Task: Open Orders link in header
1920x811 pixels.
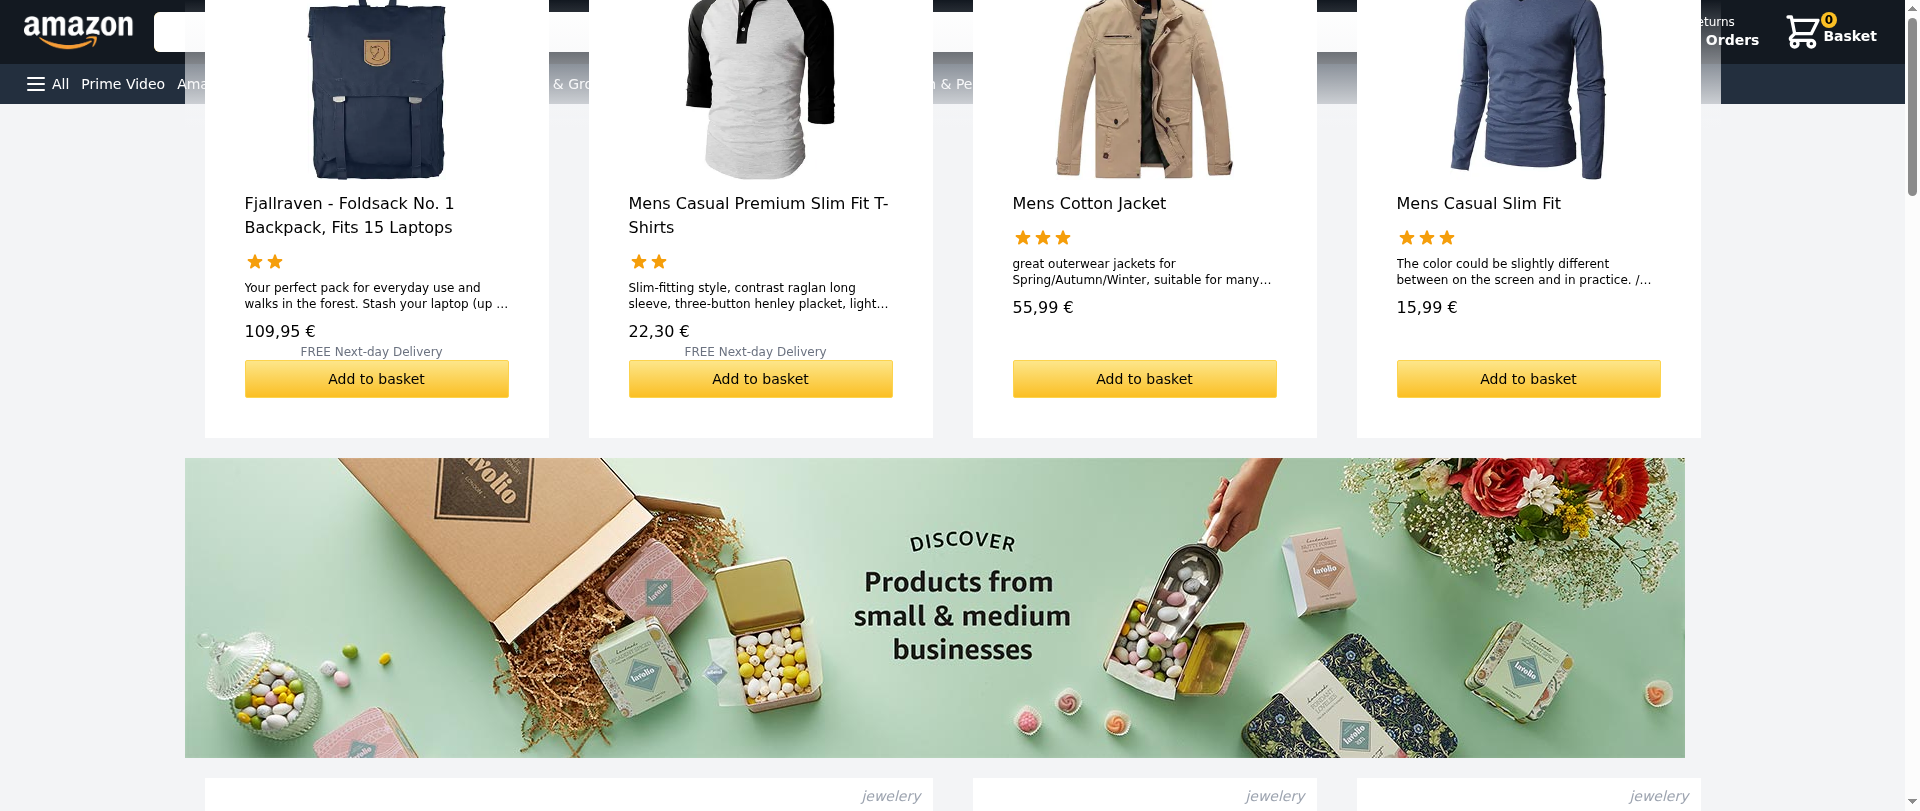Action: click(x=1732, y=40)
